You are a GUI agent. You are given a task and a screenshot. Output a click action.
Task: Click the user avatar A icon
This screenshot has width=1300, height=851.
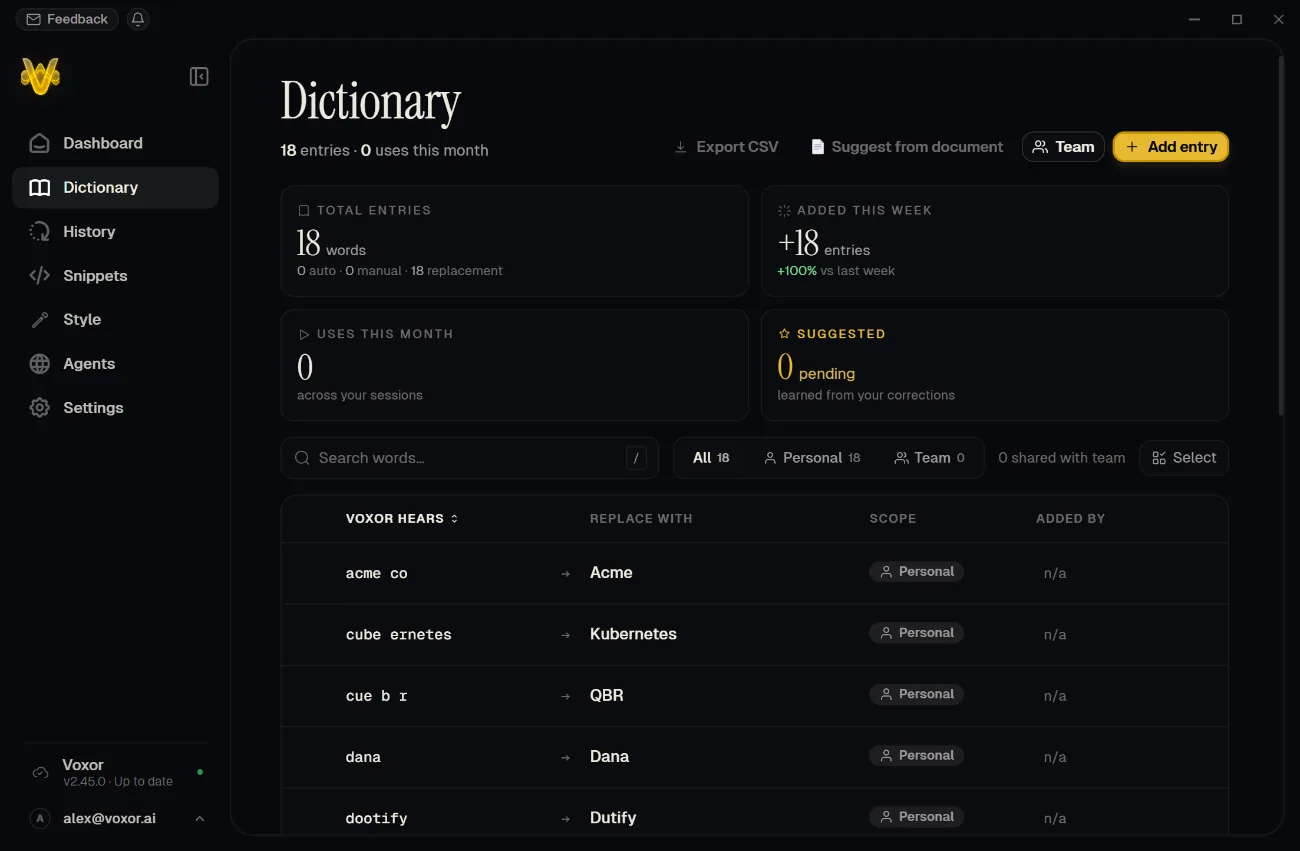(40, 819)
